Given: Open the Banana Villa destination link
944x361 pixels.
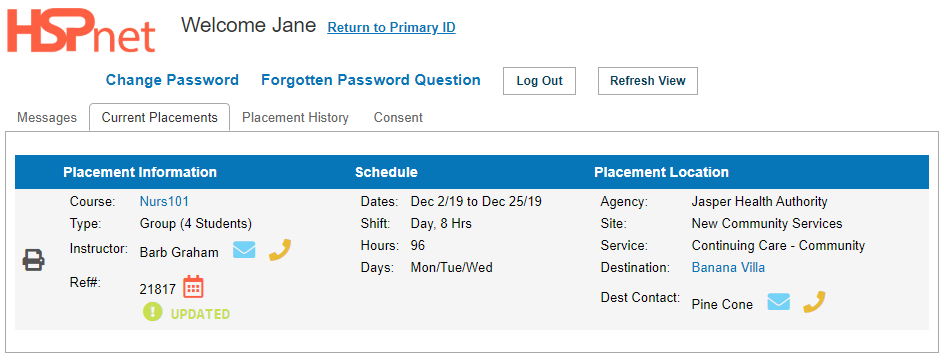Looking at the screenshot, I should click(728, 267).
